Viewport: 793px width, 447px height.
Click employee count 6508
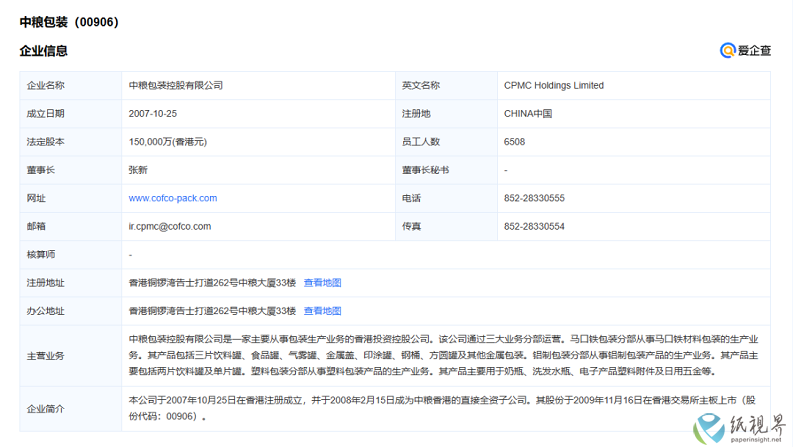(514, 142)
